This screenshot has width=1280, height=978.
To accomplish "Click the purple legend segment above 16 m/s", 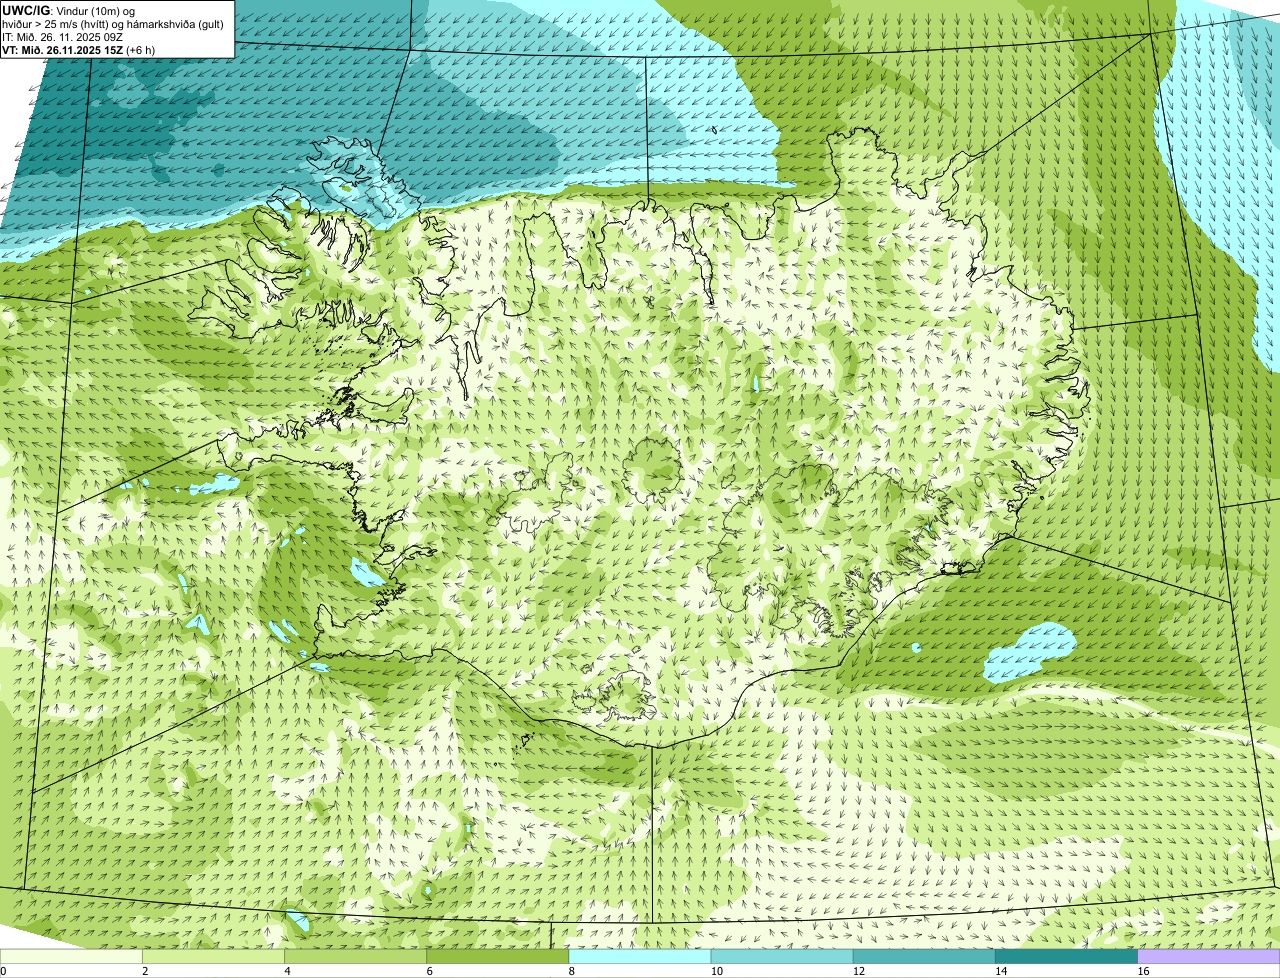I will 1209,957.
